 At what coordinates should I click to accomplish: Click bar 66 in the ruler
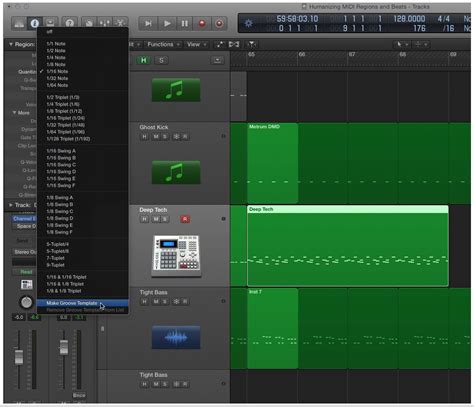[302, 54]
